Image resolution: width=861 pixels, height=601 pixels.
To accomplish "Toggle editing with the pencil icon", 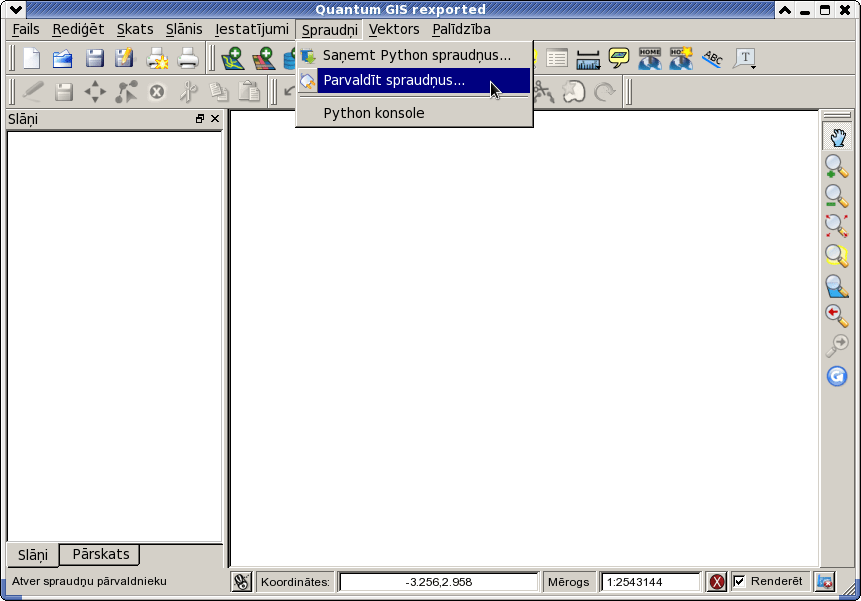I will [x=32, y=92].
